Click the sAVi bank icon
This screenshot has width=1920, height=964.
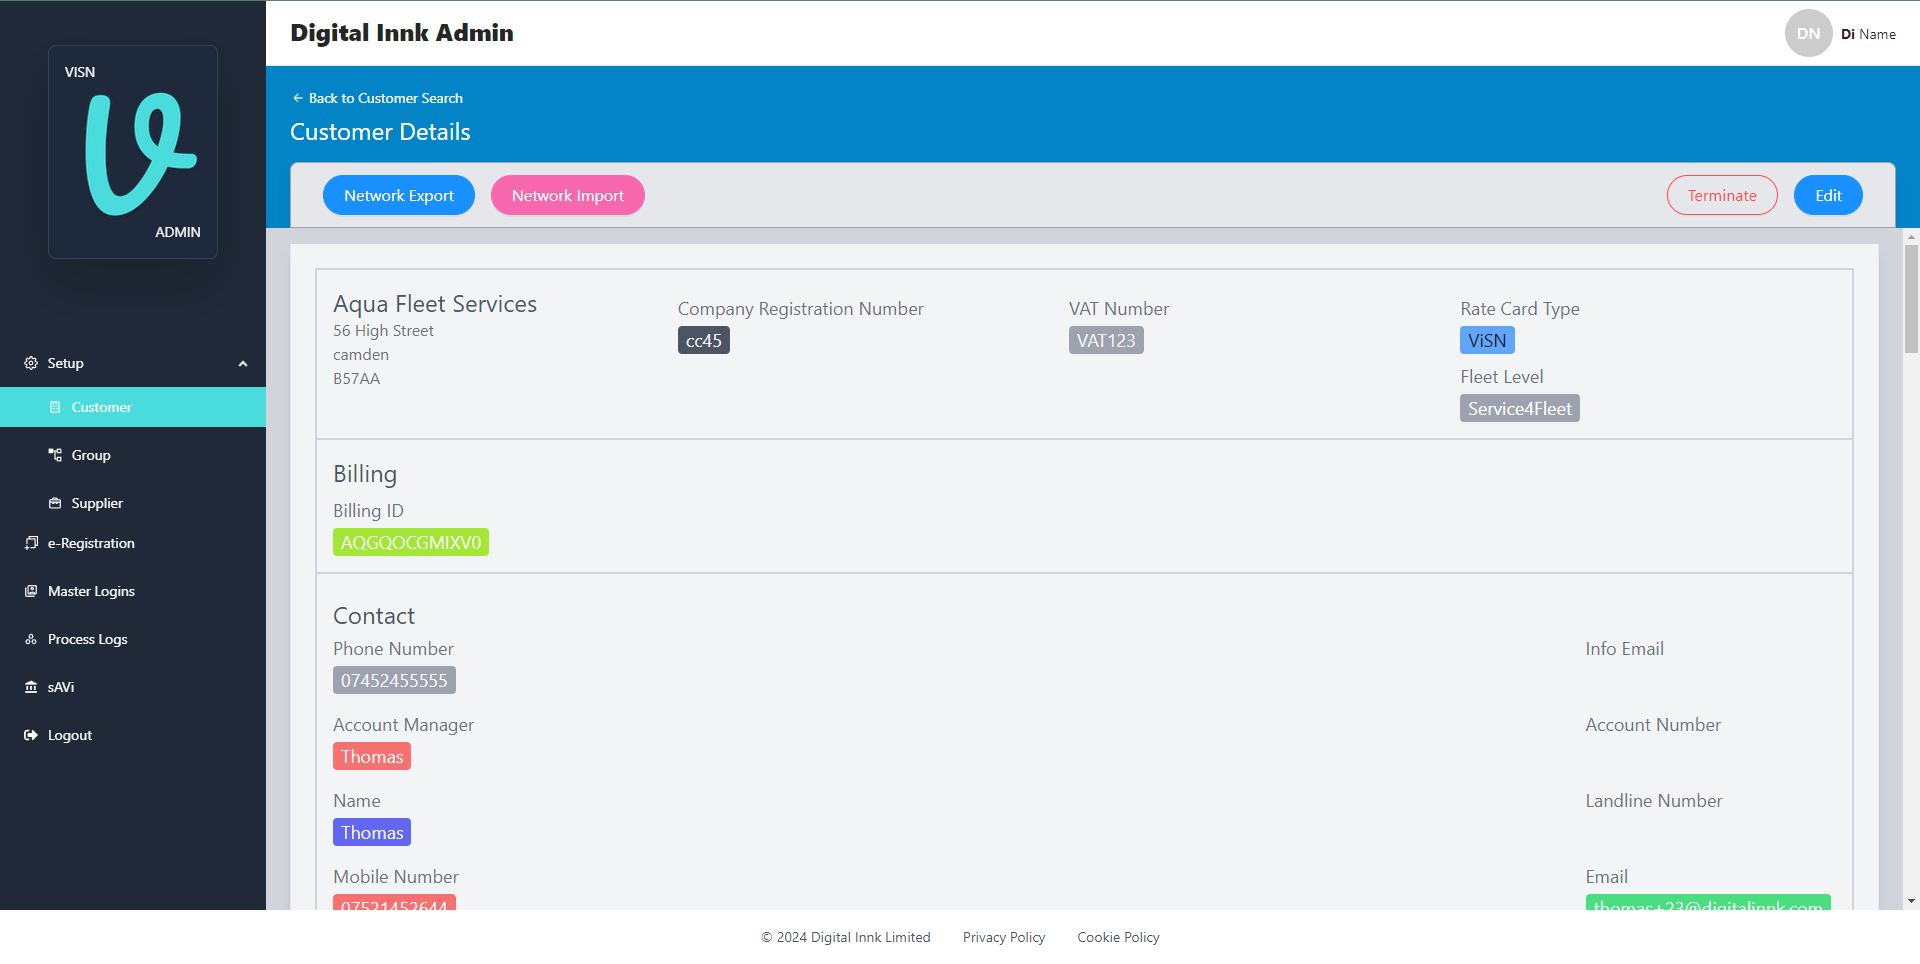pos(31,687)
